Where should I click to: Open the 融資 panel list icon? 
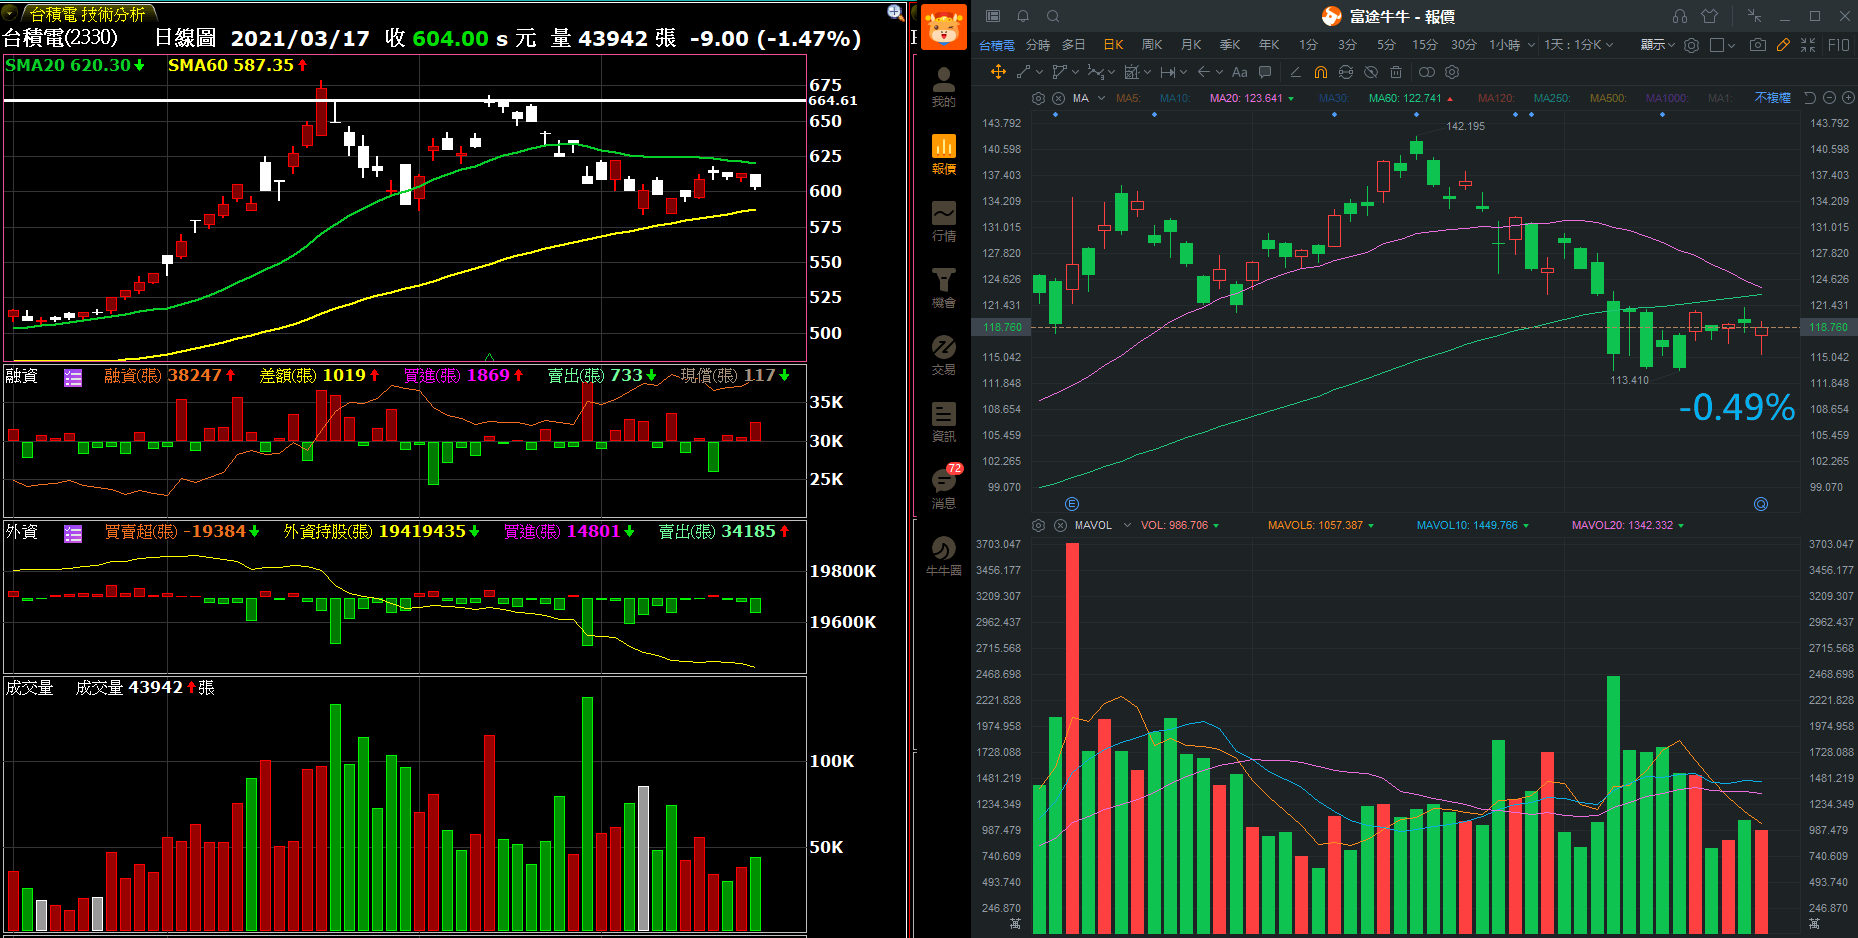tap(73, 378)
